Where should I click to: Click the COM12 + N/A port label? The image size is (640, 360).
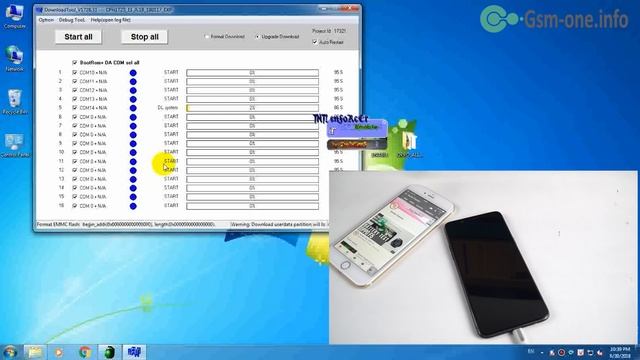pyautogui.click(x=93, y=90)
